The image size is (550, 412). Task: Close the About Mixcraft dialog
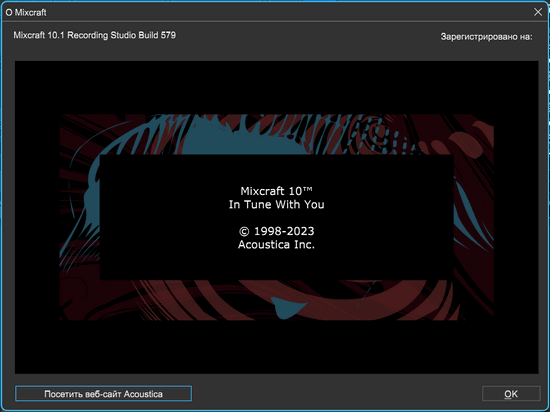pos(538,12)
